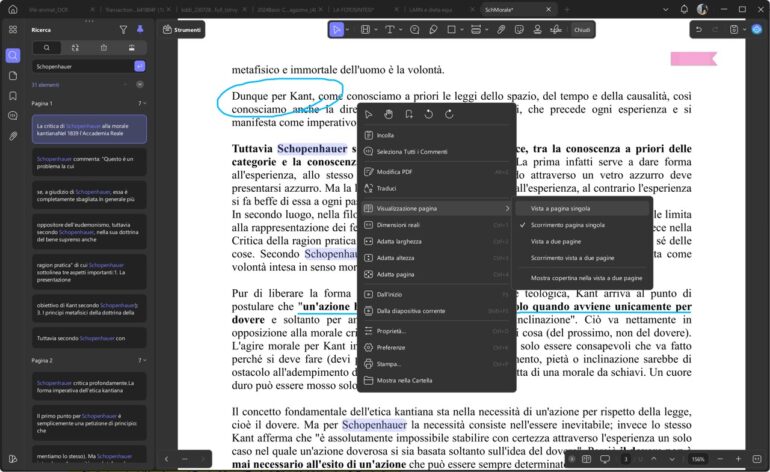Collapse the Pagina 1 results group
Viewport: 770px width, 472px height.
(x=142, y=103)
